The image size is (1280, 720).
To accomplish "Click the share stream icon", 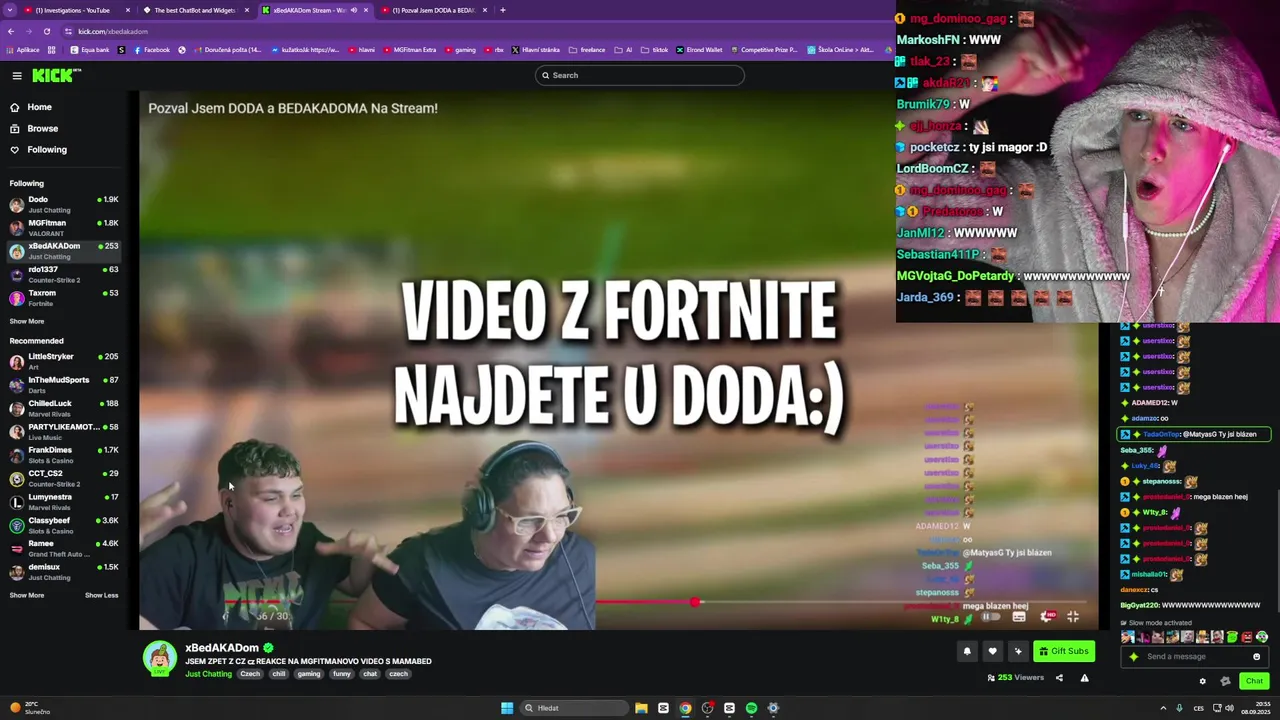I will 1059,678.
